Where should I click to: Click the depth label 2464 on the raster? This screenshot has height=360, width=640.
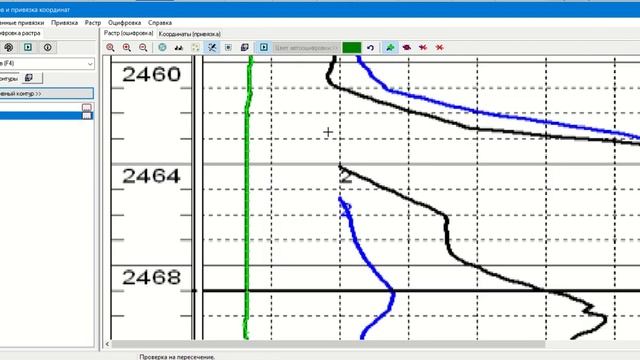pos(151,176)
